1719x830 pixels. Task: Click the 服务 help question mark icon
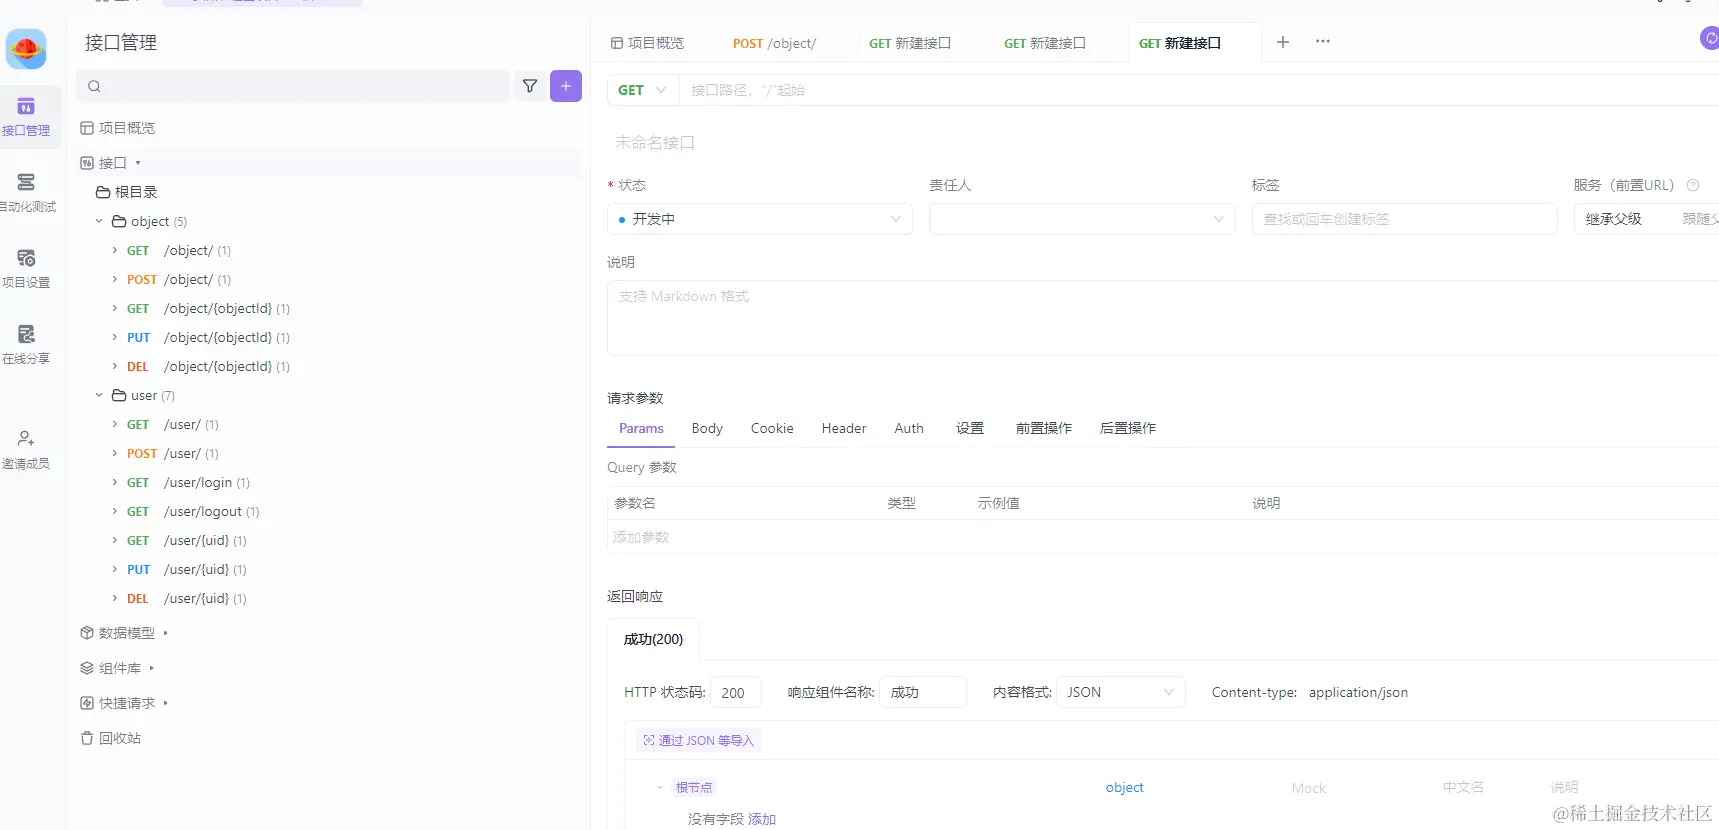pos(1693,185)
